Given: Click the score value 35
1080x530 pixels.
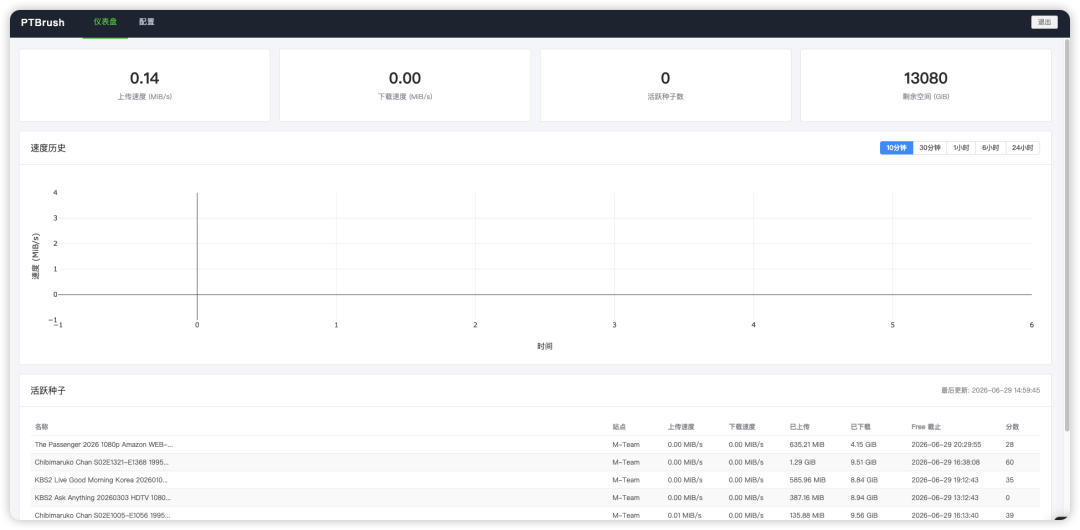Looking at the screenshot, I should [1010, 480].
